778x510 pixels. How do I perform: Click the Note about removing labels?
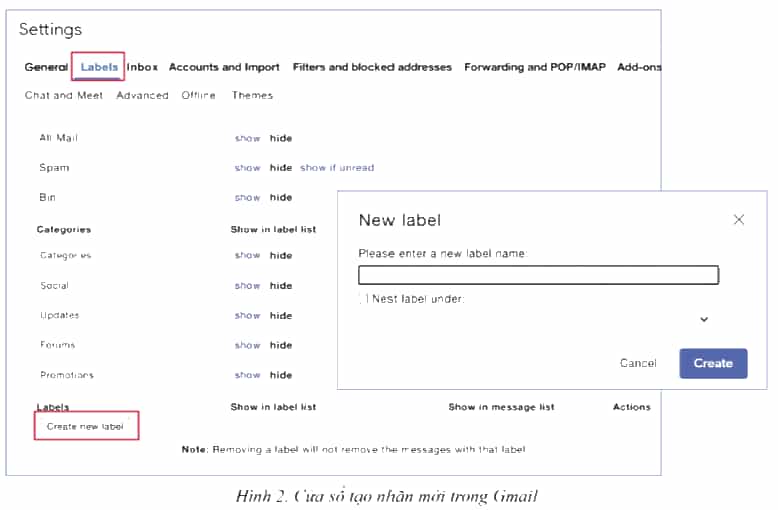point(353,449)
